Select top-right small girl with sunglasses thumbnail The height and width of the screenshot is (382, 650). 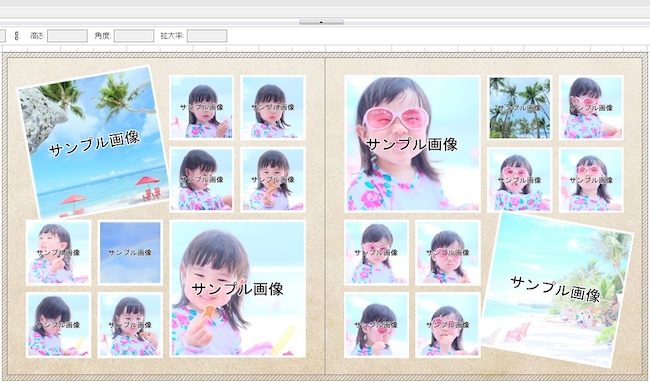(591, 107)
